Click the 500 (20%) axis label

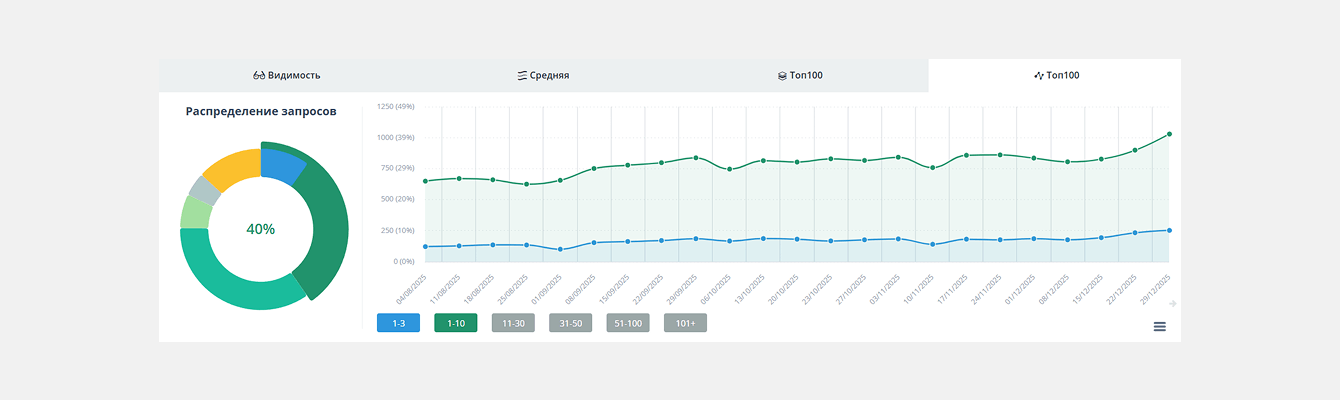[x=397, y=199]
